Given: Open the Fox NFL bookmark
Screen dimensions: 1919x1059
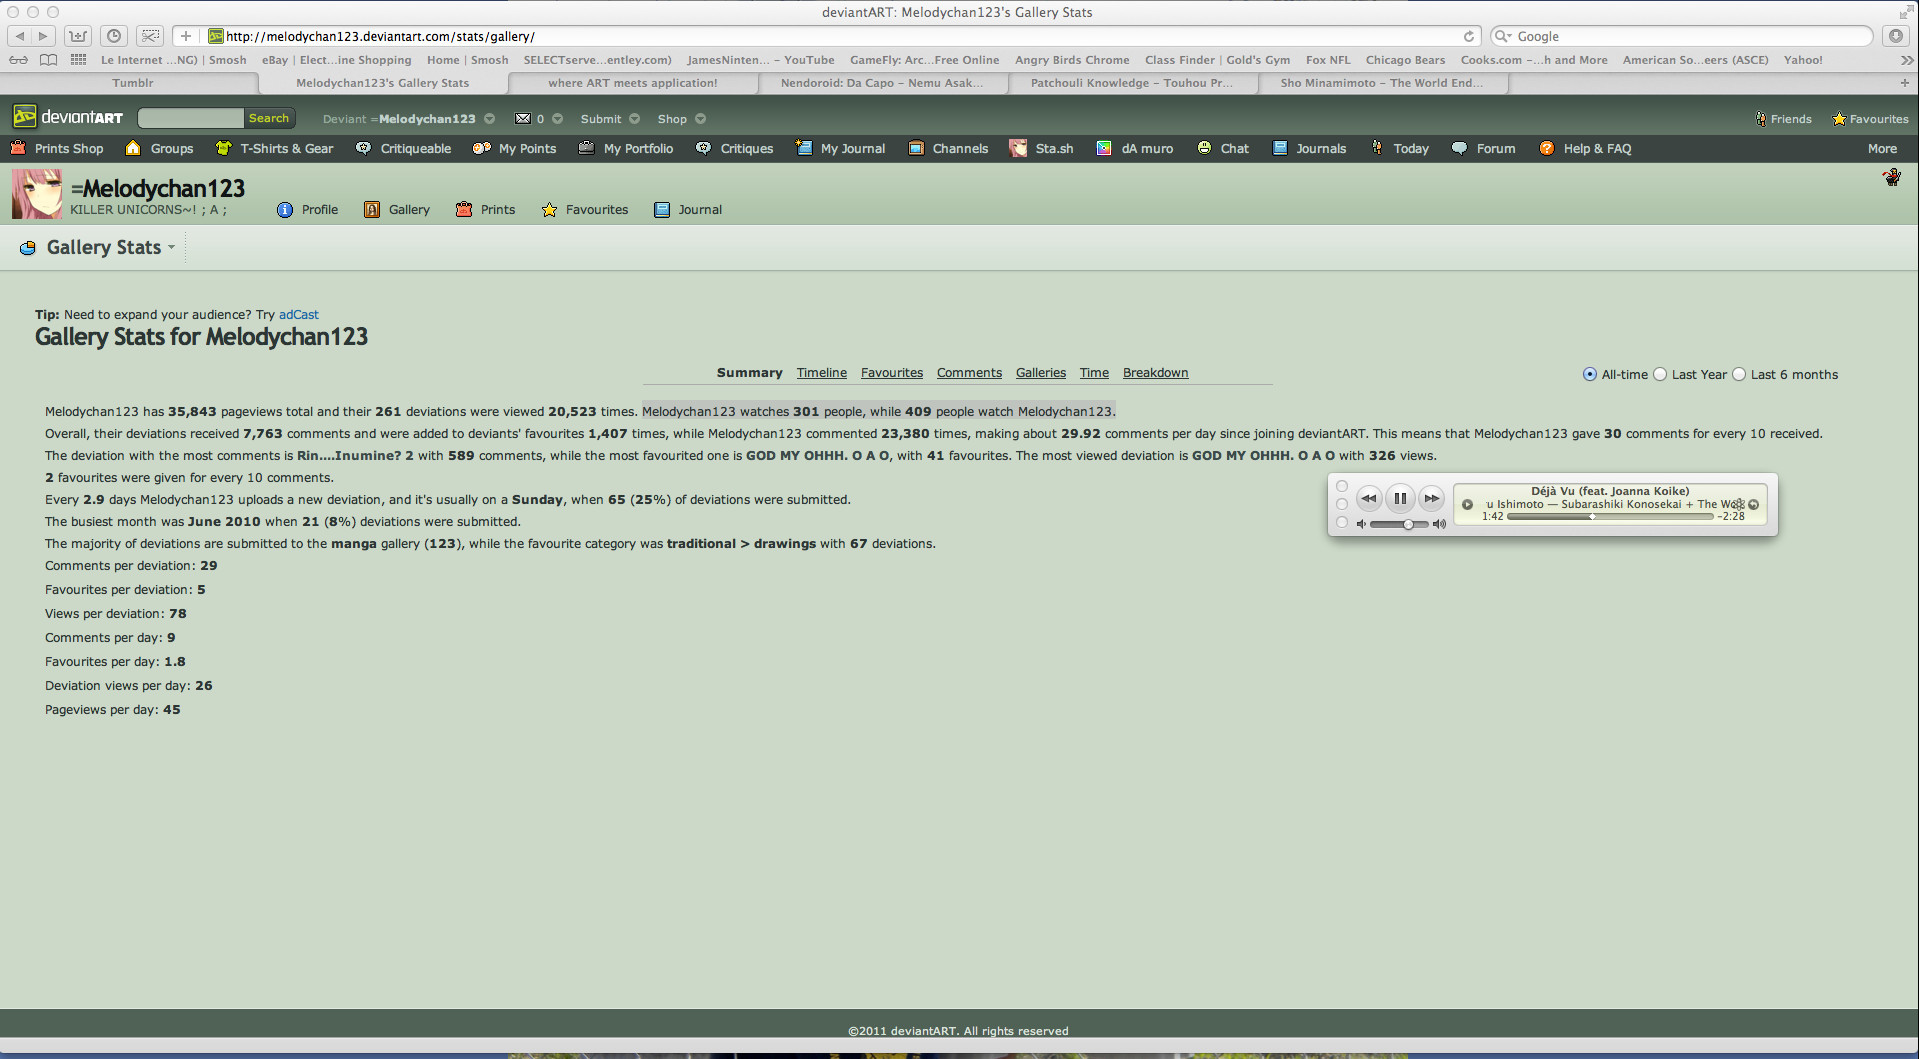Looking at the screenshot, I should [1328, 60].
